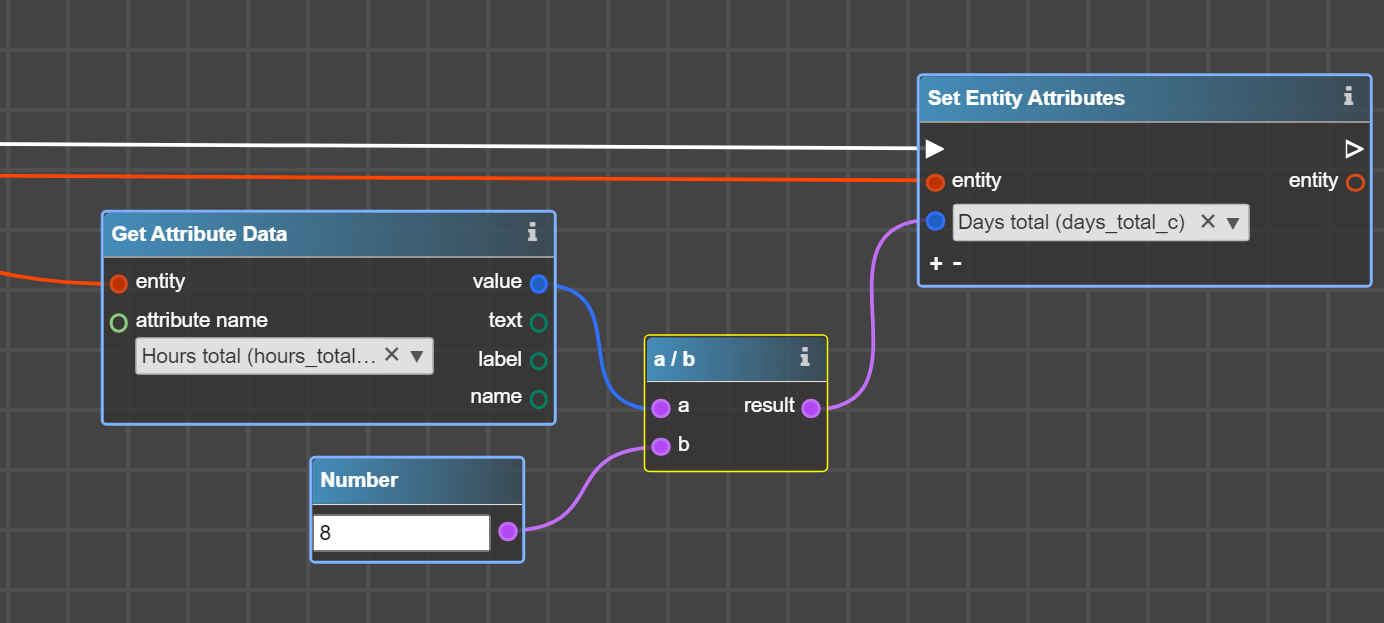Open the Hours total attribute dropdown
The image size is (1384, 623).
(x=417, y=356)
